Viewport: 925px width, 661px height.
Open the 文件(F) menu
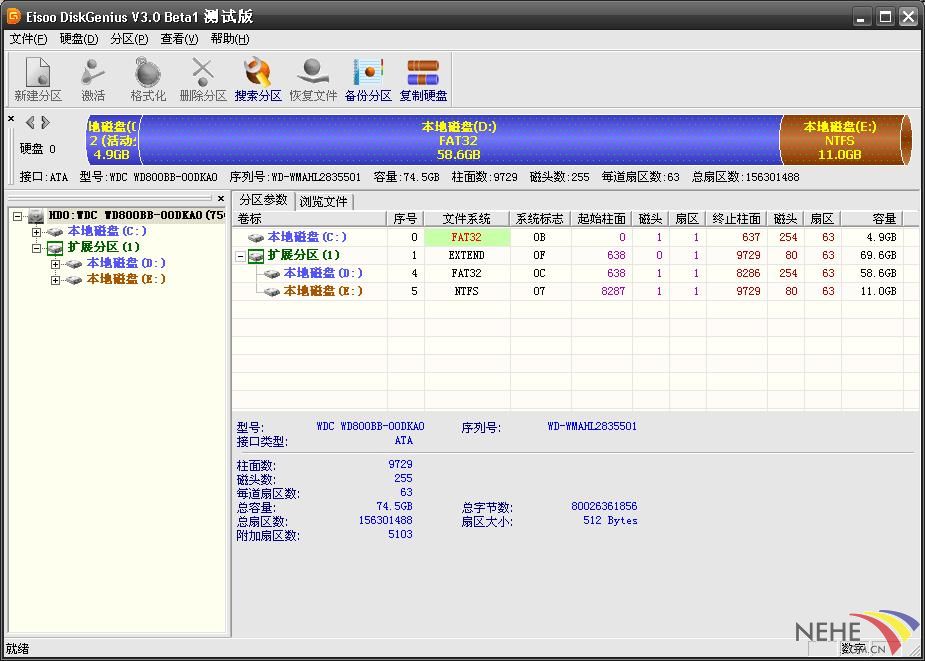coord(28,40)
